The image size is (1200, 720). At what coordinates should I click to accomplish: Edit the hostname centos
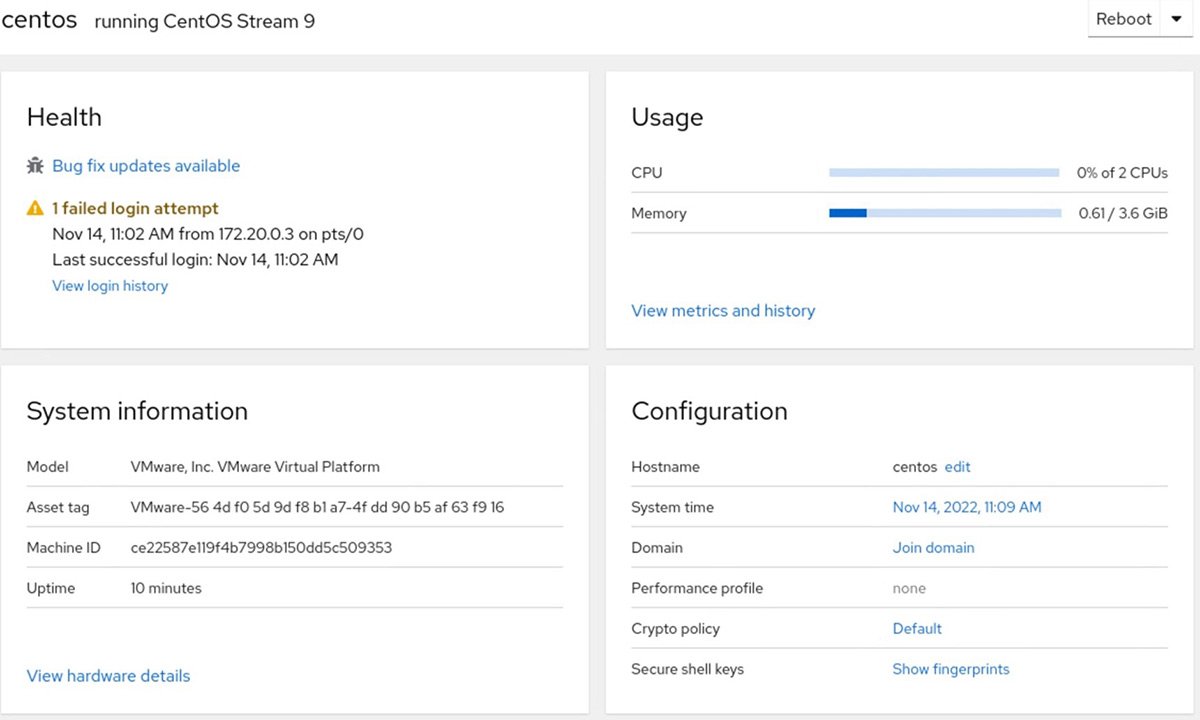click(957, 466)
